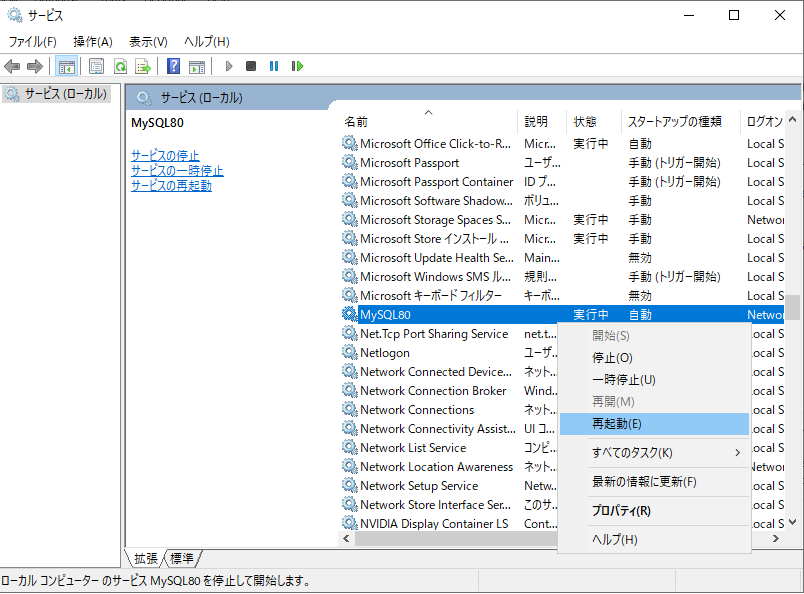Click the サービスの停止 link
The width and height of the screenshot is (804, 594).
[165, 155]
